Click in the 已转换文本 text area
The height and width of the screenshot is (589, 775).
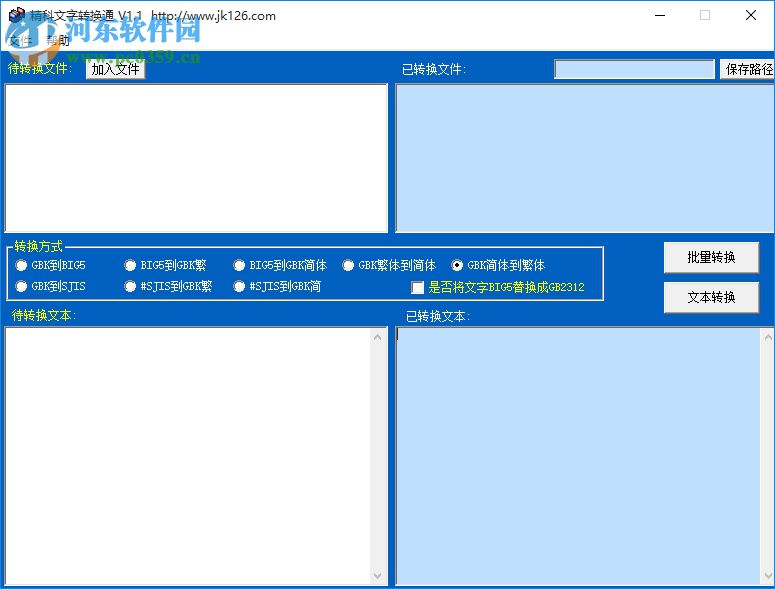tap(578, 456)
